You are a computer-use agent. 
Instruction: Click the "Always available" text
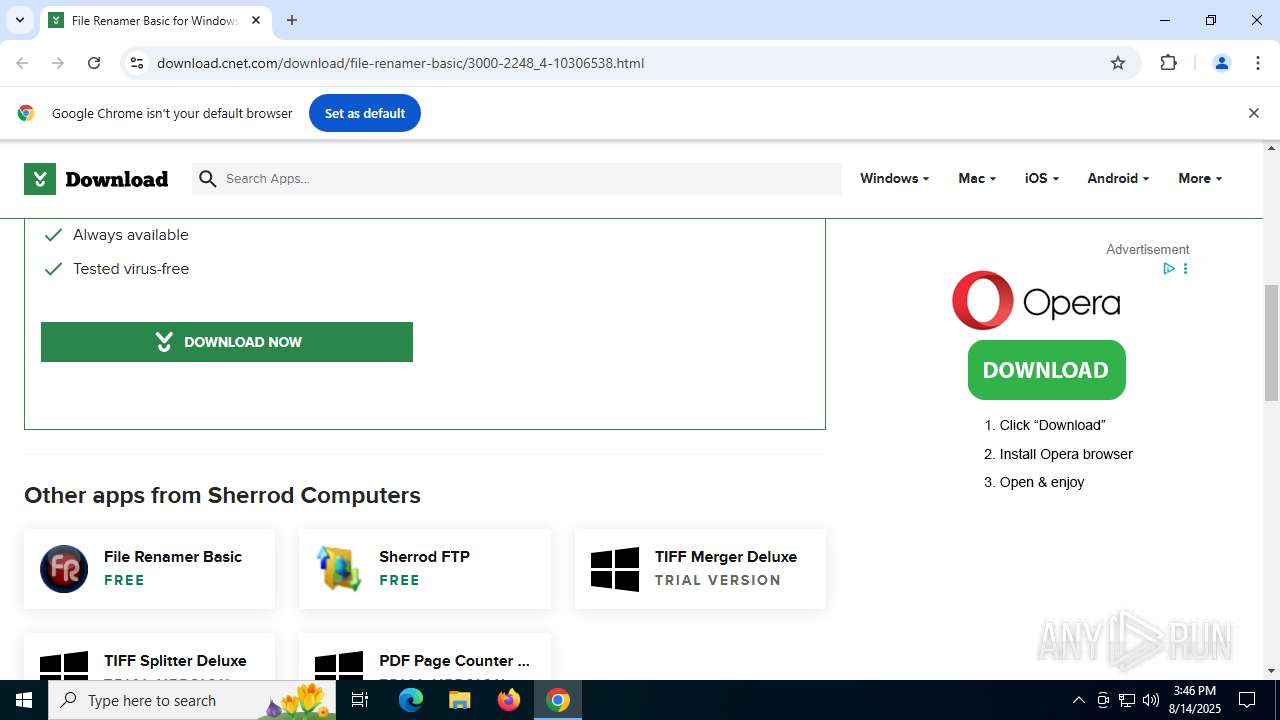(131, 235)
